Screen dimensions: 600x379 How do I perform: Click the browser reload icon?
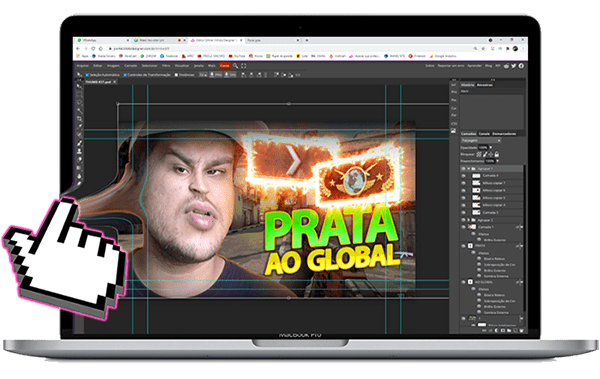point(93,49)
